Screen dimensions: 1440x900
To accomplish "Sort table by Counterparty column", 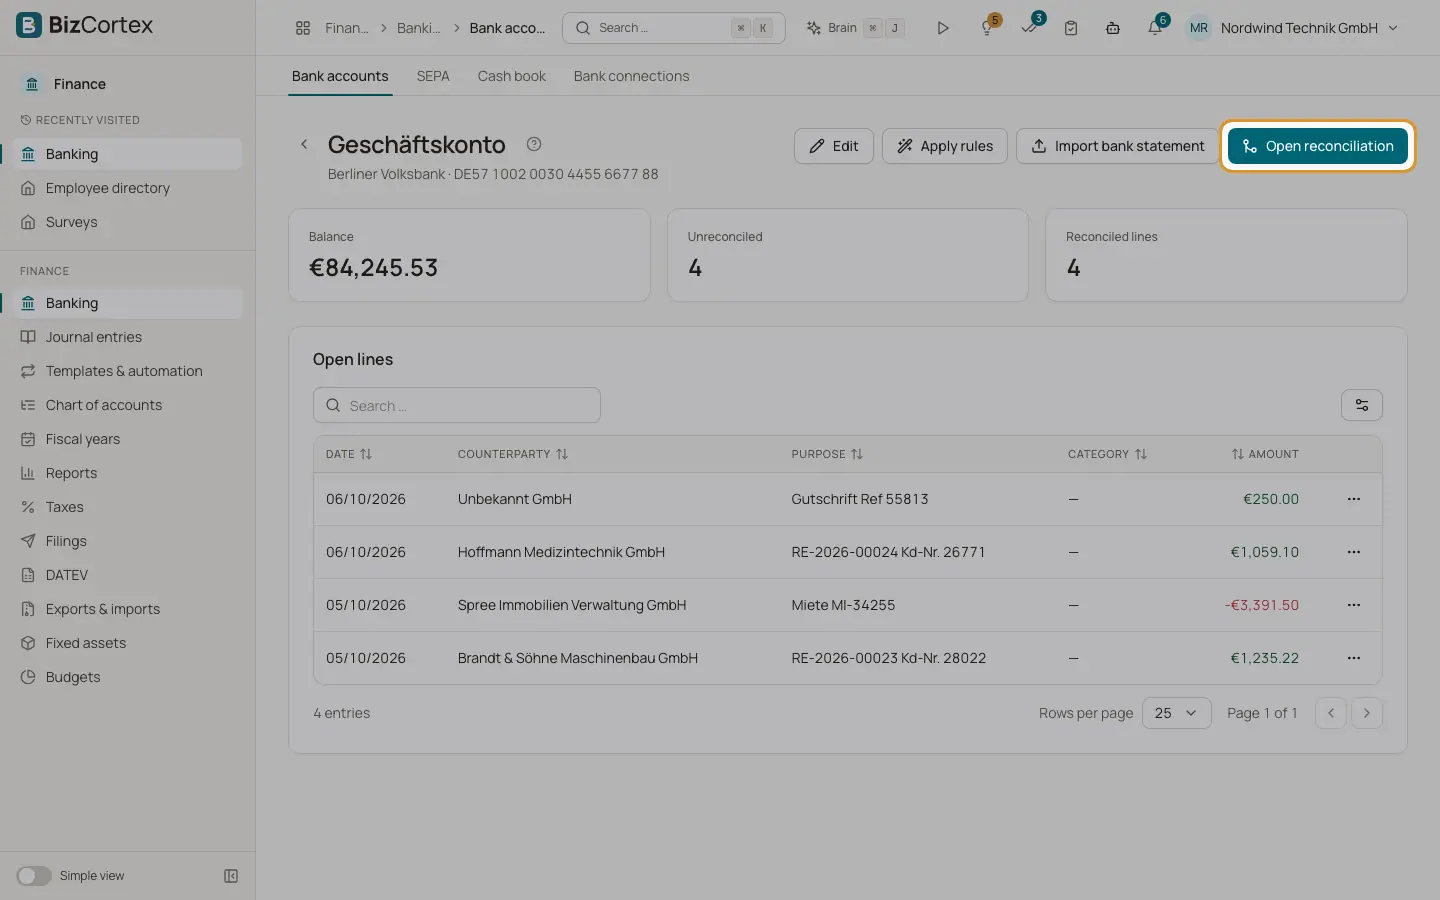I will [x=513, y=454].
